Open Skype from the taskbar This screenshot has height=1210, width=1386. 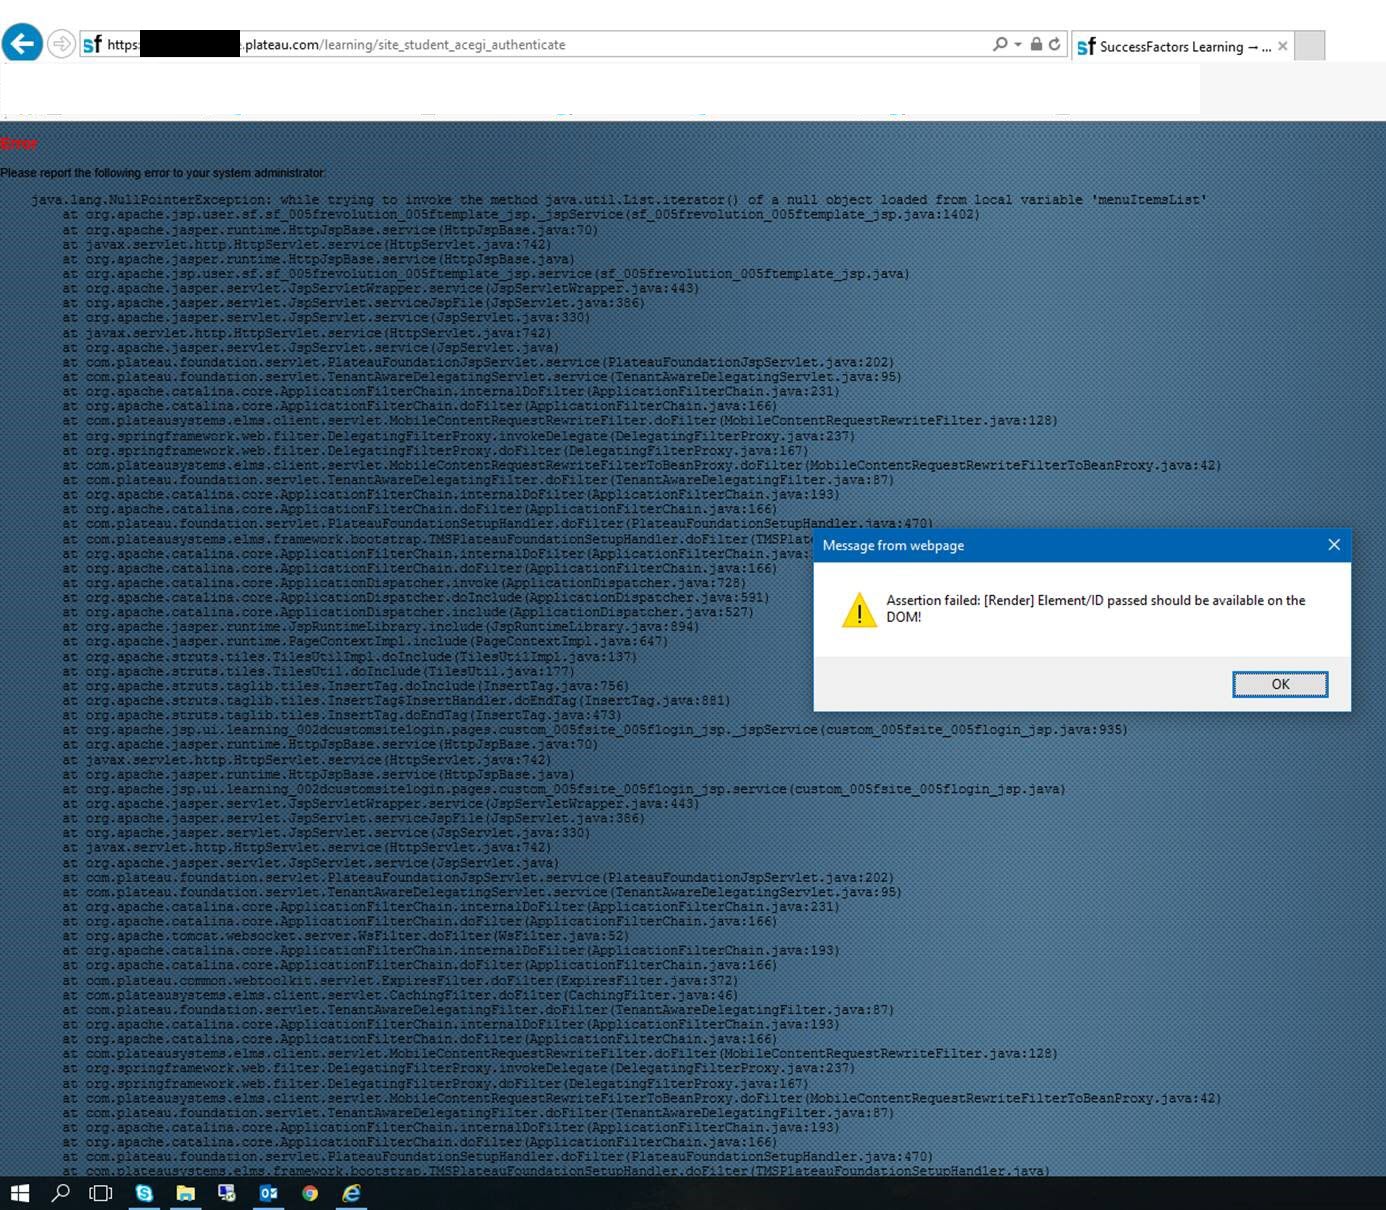tap(145, 1193)
